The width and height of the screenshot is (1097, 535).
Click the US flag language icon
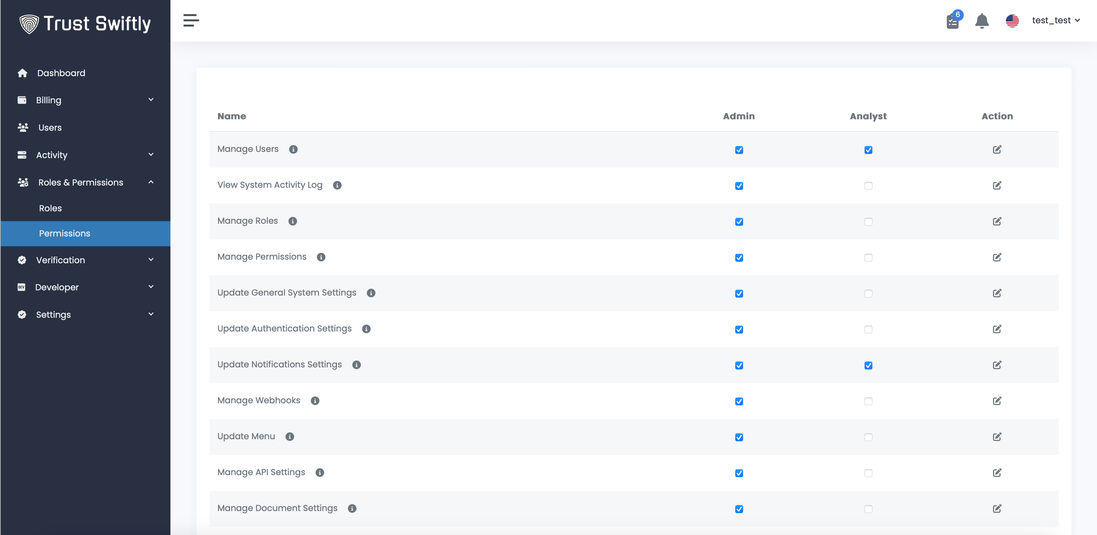coord(1012,21)
